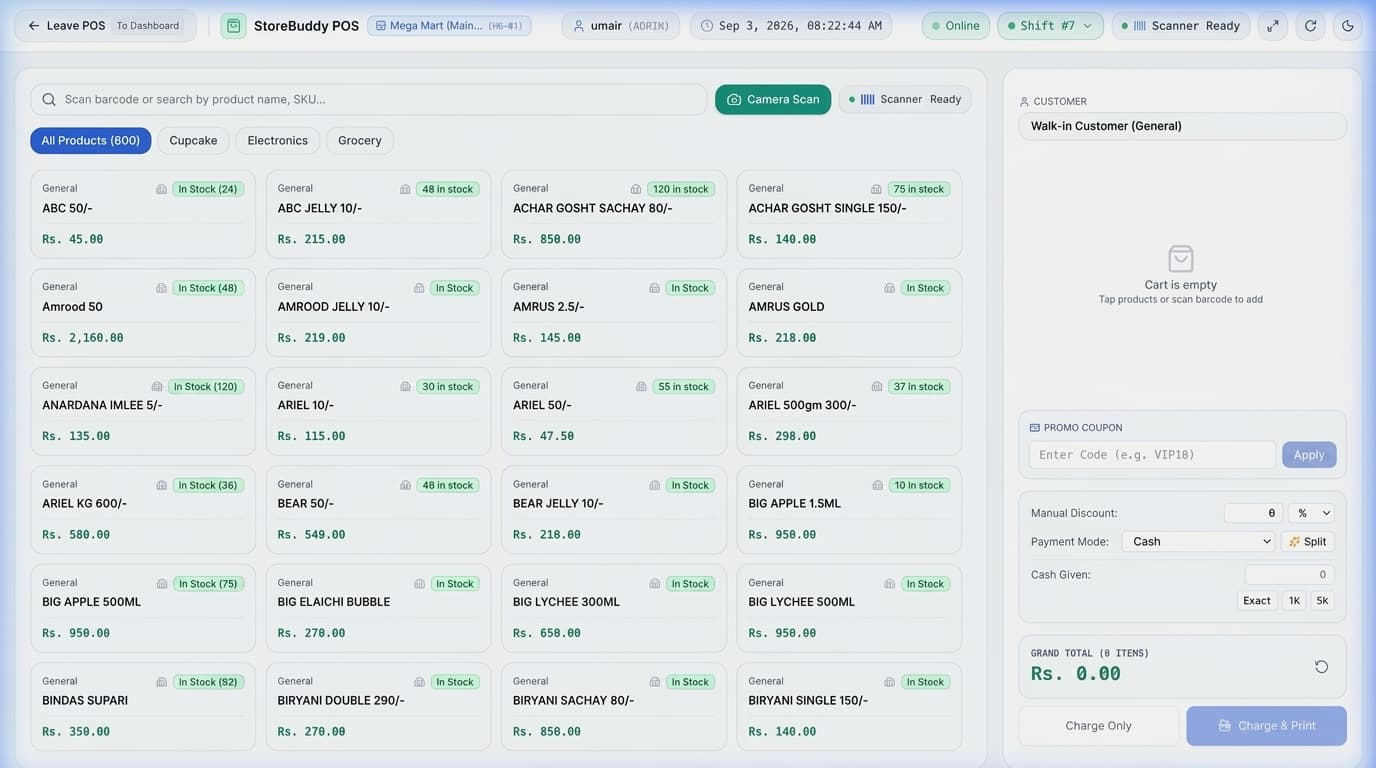Click the StoreBuddy POS green logo icon
1376x768 pixels.
(x=233, y=26)
